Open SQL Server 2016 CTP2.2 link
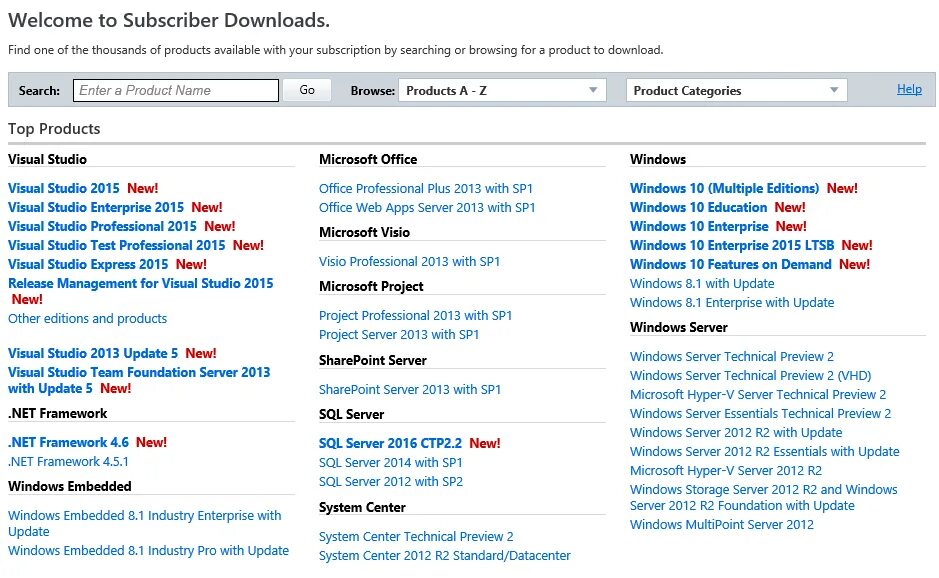The width and height of the screenshot is (939, 578). click(390, 444)
